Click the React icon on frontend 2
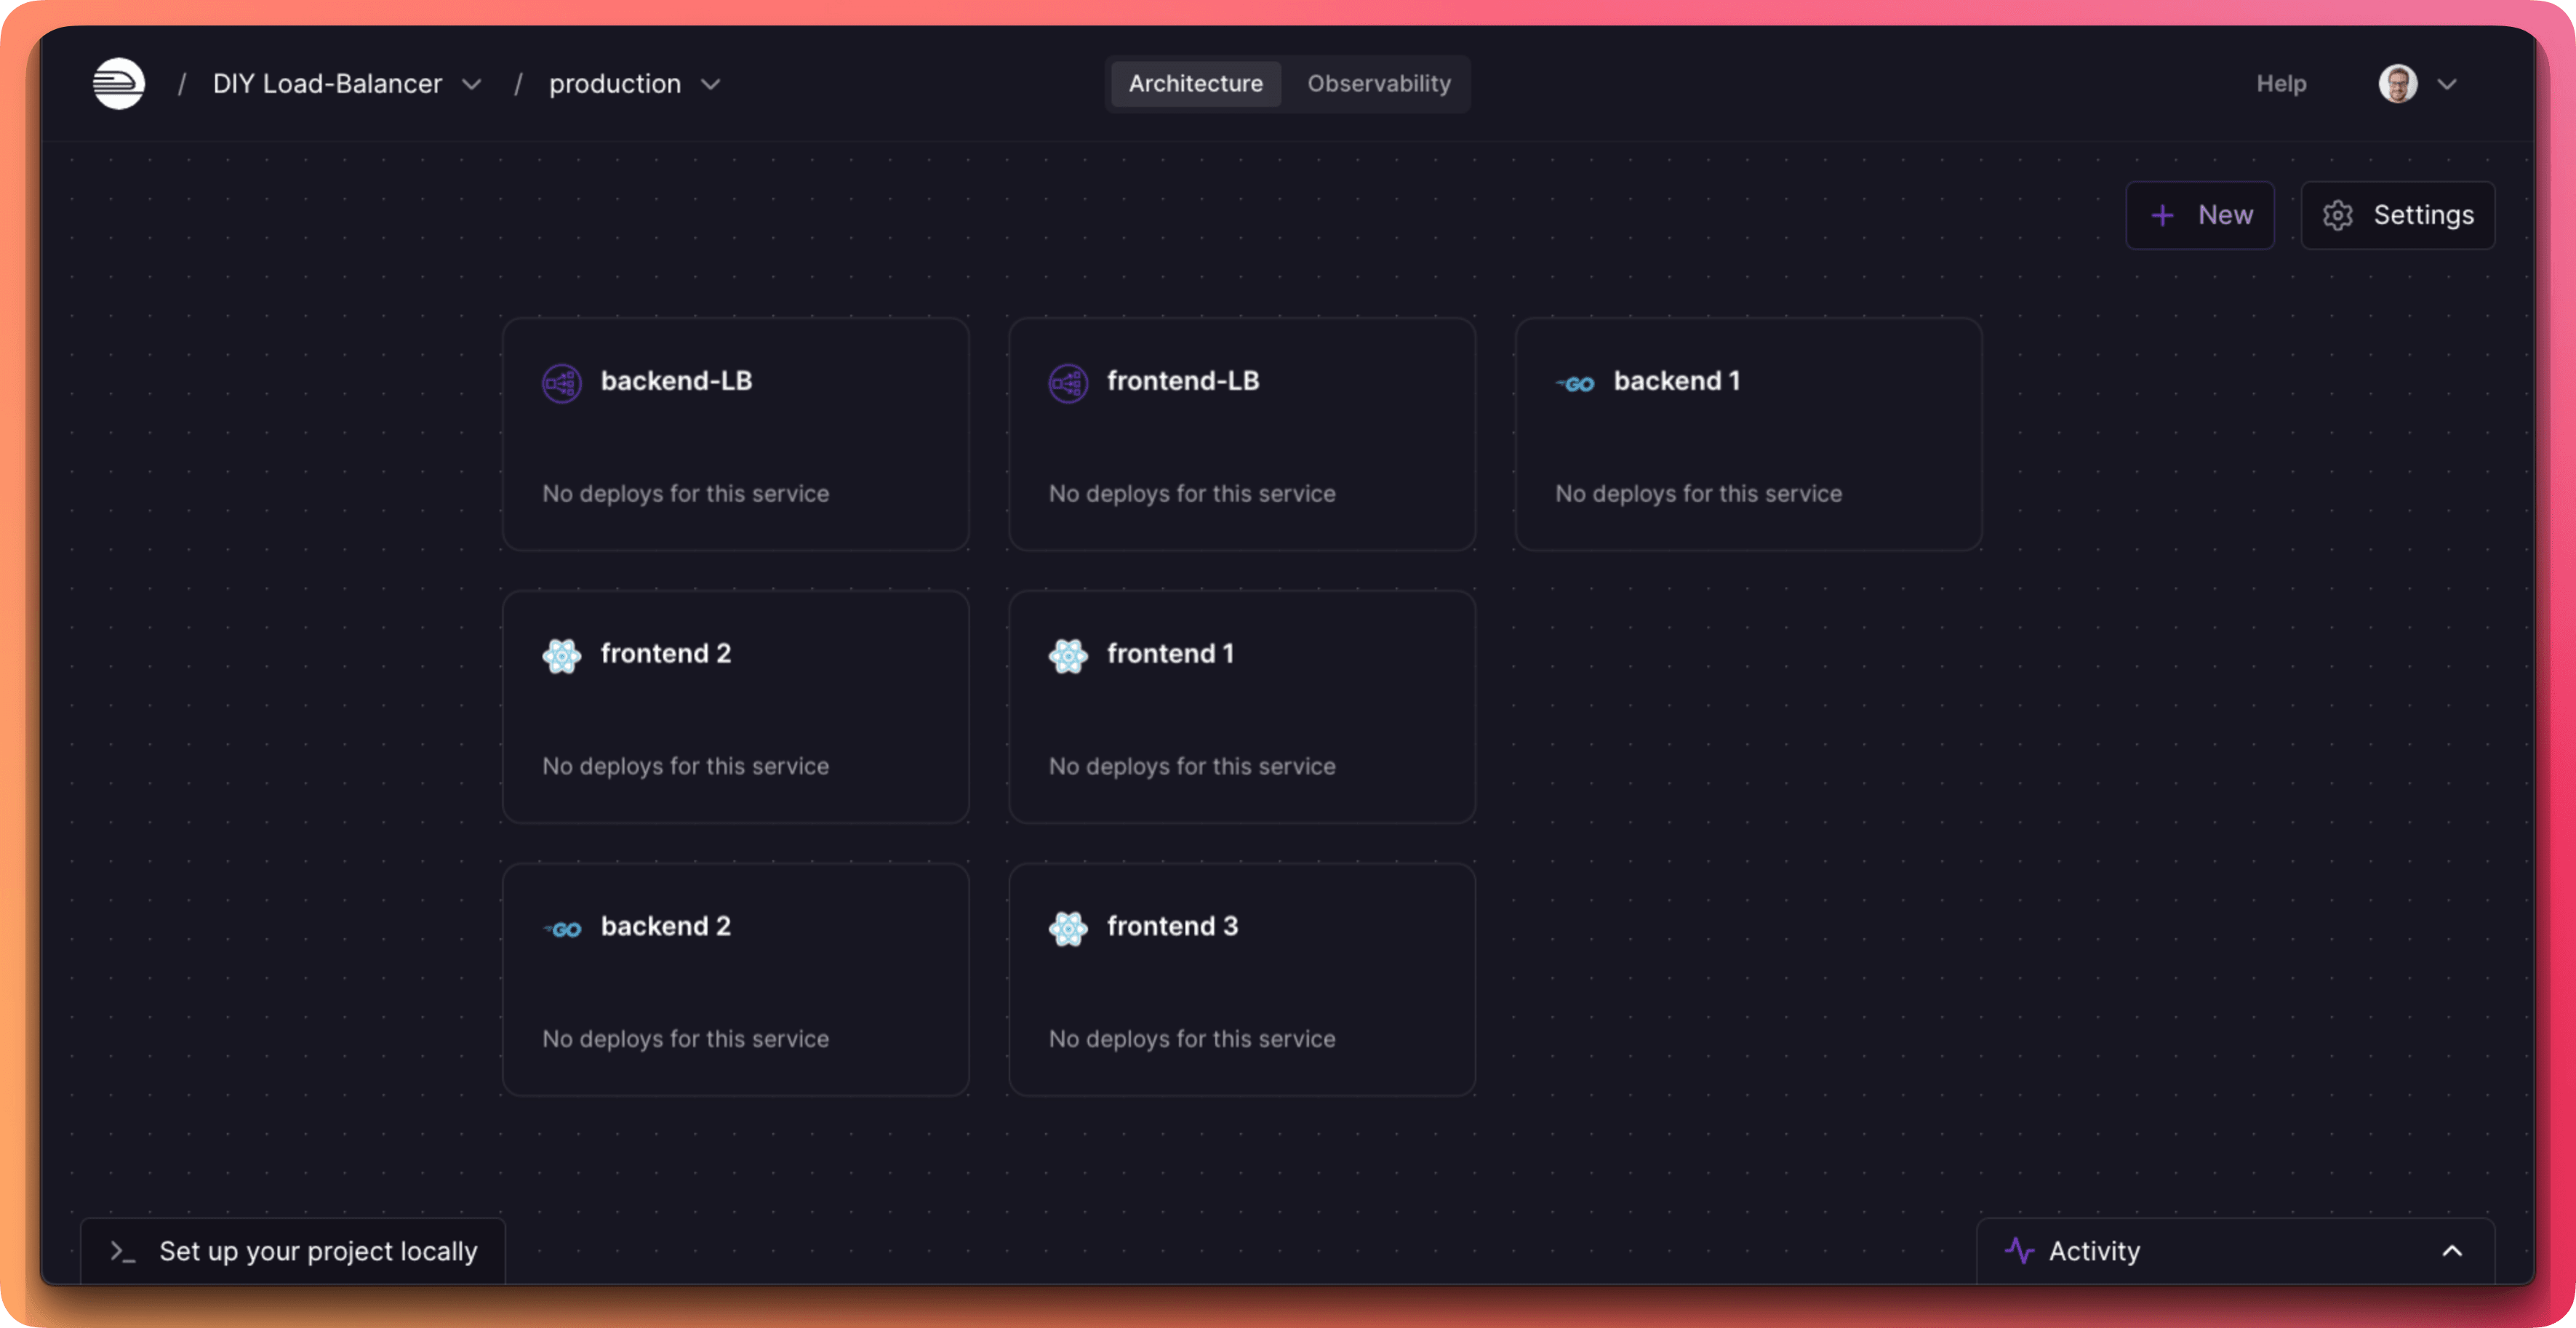The width and height of the screenshot is (2576, 1328). click(x=561, y=656)
